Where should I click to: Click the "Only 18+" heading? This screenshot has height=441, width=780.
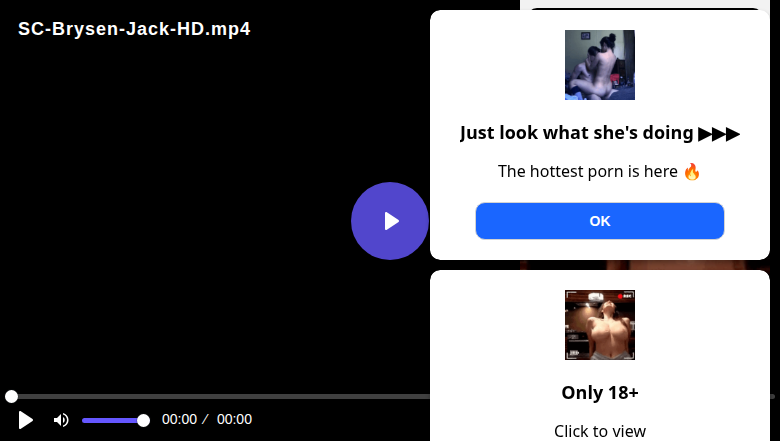click(600, 392)
